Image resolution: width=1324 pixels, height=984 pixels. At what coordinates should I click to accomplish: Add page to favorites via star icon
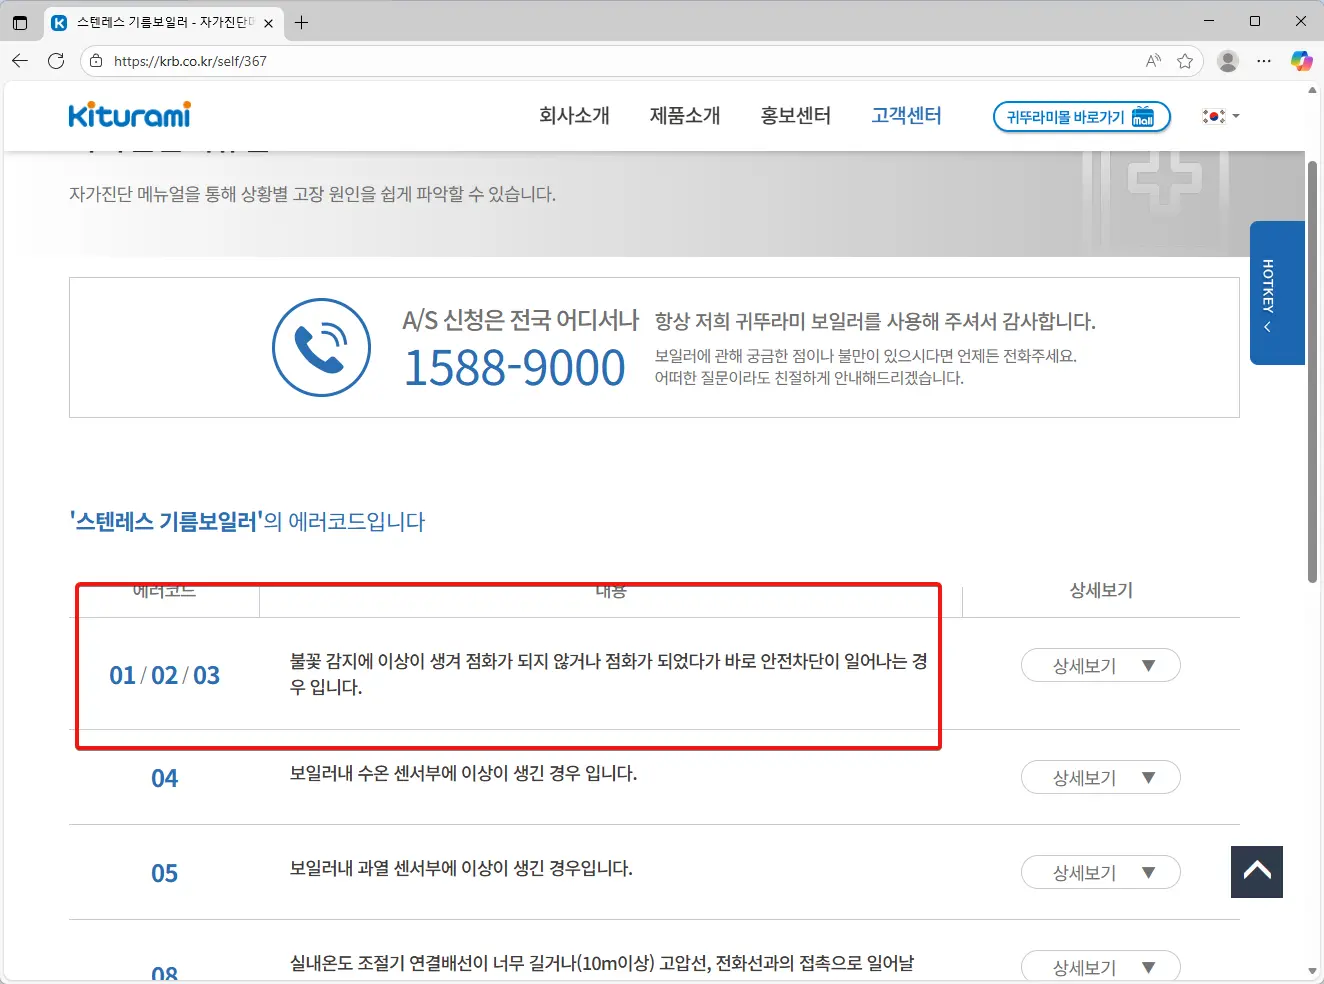pos(1186,60)
